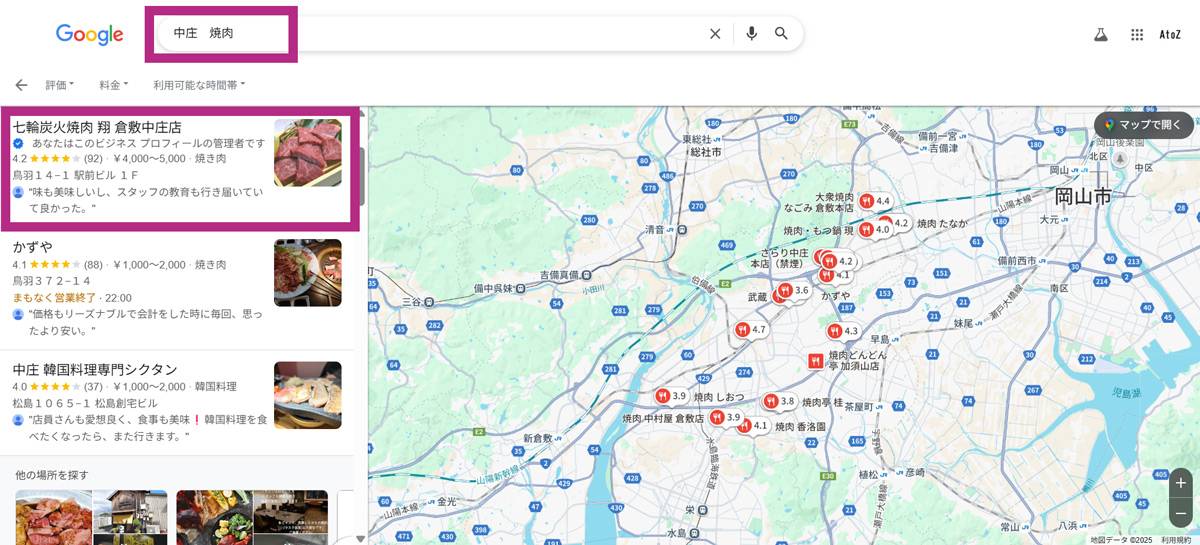Click the 4.7 restaurant map pin
The image size is (1200, 545).
coord(750,329)
